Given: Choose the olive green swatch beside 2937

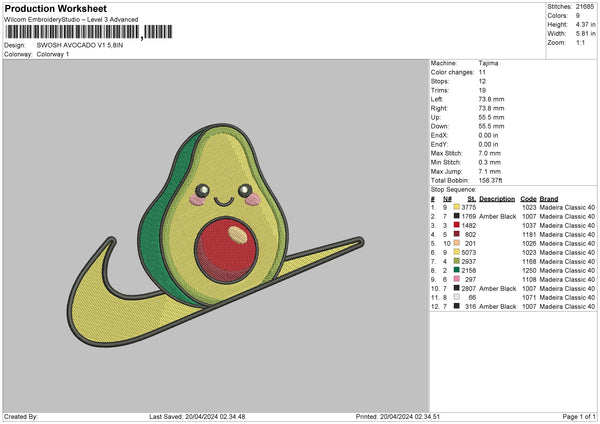Looking at the screenshot, I should pyautogui.click(x=457, y=261).
